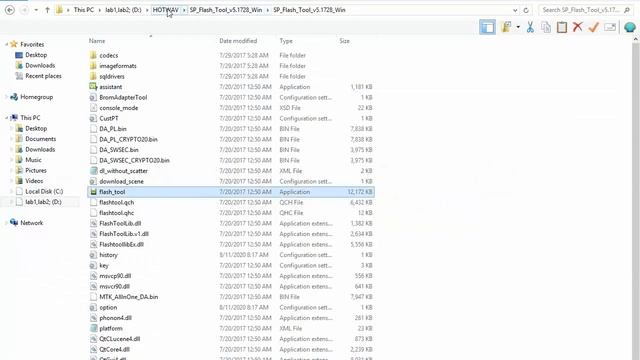Image resolution: width=640 pixels, height=360 pixels.
Task: Click the Cut scissors icon
Action: pyautogui.click(x=530, y=27)
